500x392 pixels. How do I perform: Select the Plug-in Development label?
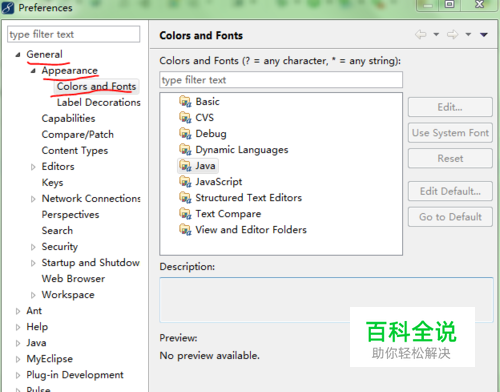(x=75, y=375)
